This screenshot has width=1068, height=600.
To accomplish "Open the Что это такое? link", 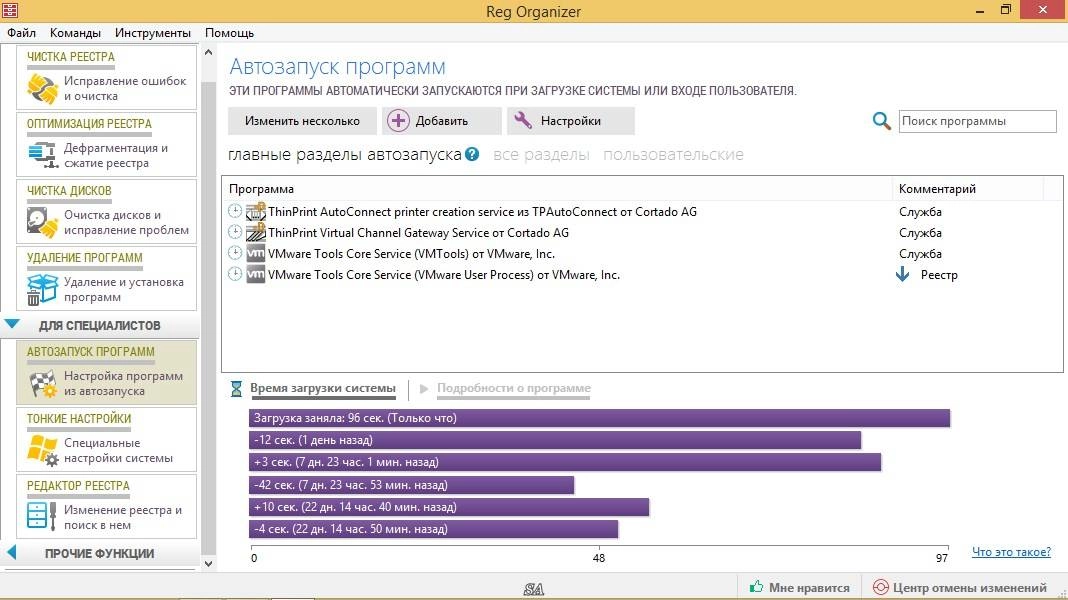I will [1011, 552].
